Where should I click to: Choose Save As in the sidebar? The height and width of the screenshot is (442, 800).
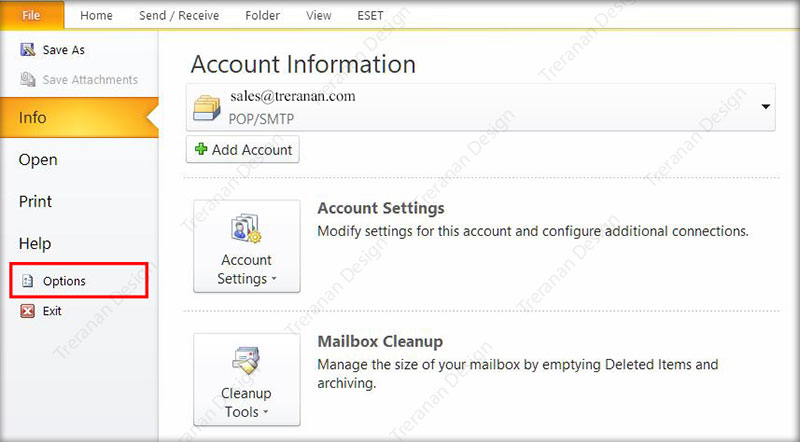tap(64, 50)
